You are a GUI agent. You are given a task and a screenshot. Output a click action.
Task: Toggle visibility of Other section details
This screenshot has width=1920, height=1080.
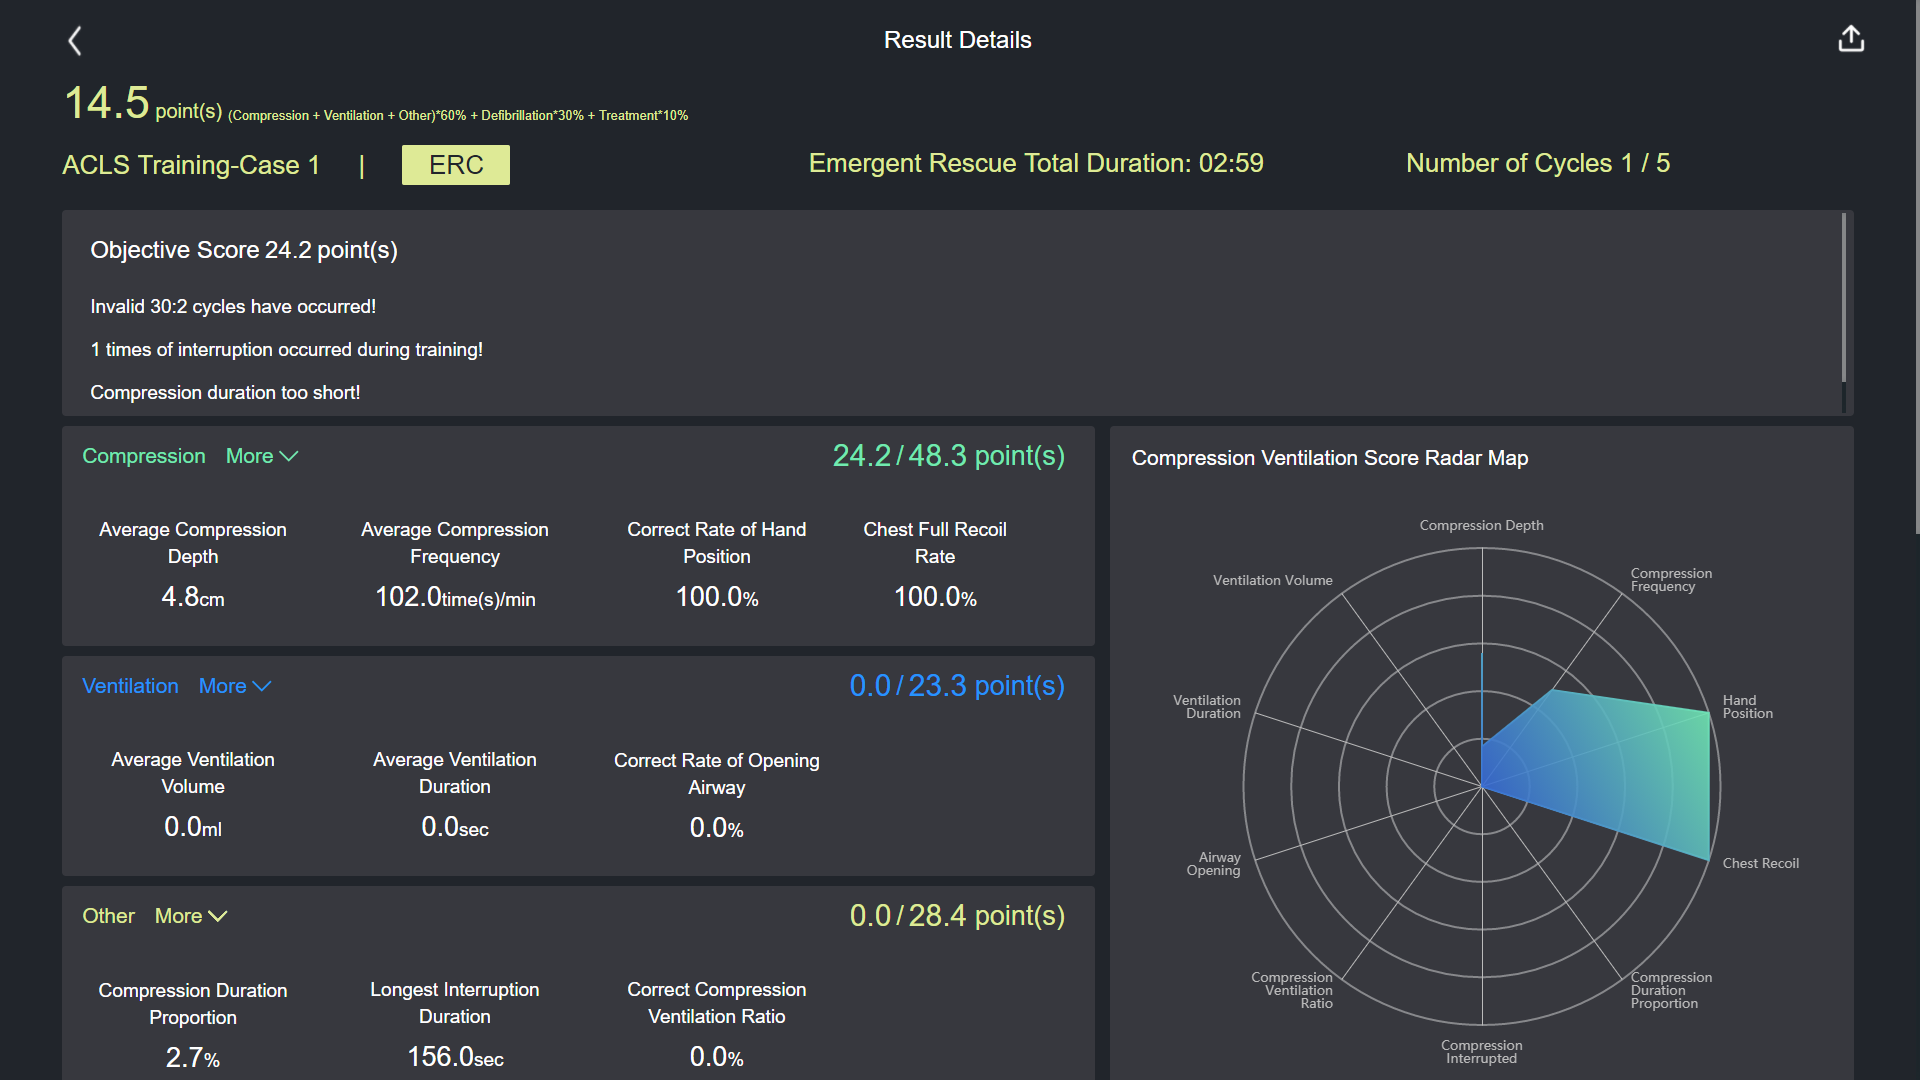coord(189,915)
